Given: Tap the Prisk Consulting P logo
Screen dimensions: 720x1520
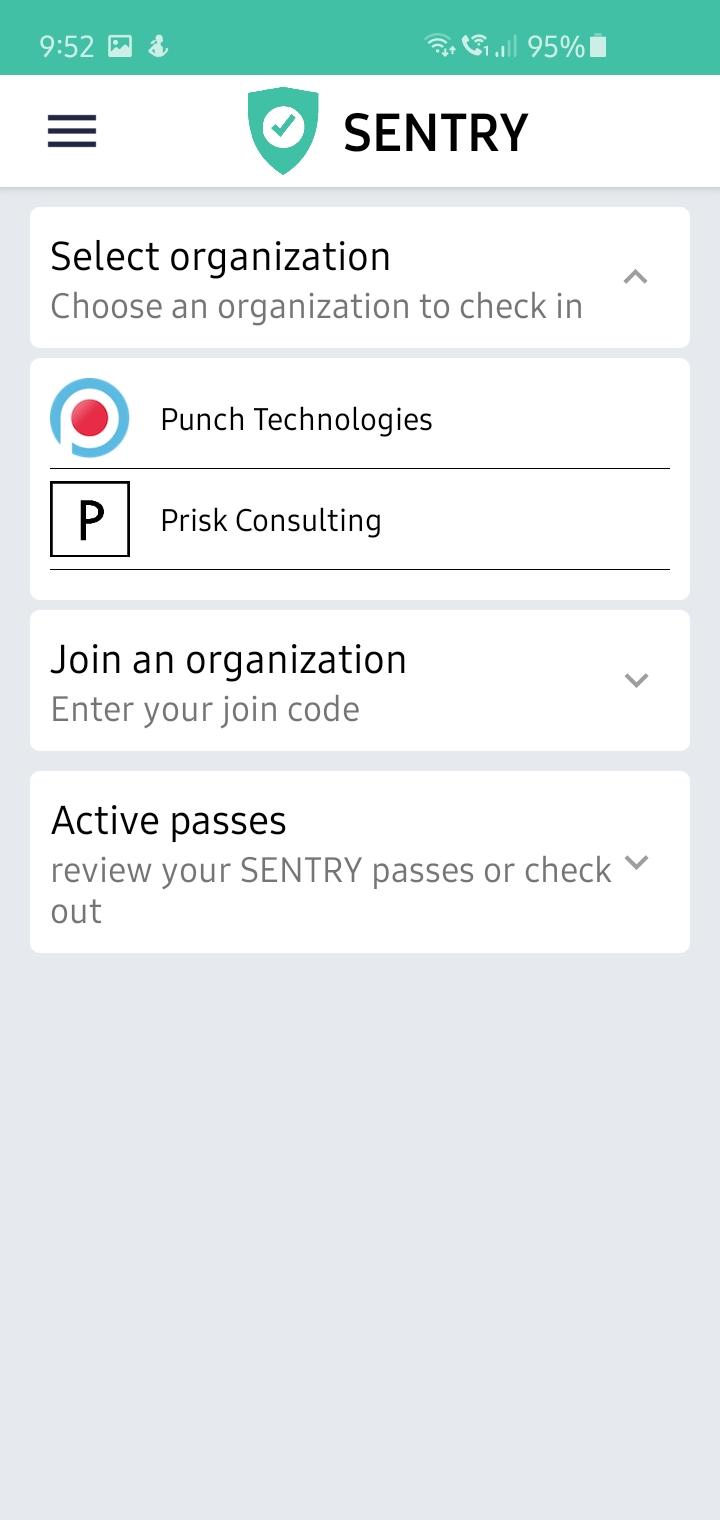Looking at the screenshot, I should [90, 519].
